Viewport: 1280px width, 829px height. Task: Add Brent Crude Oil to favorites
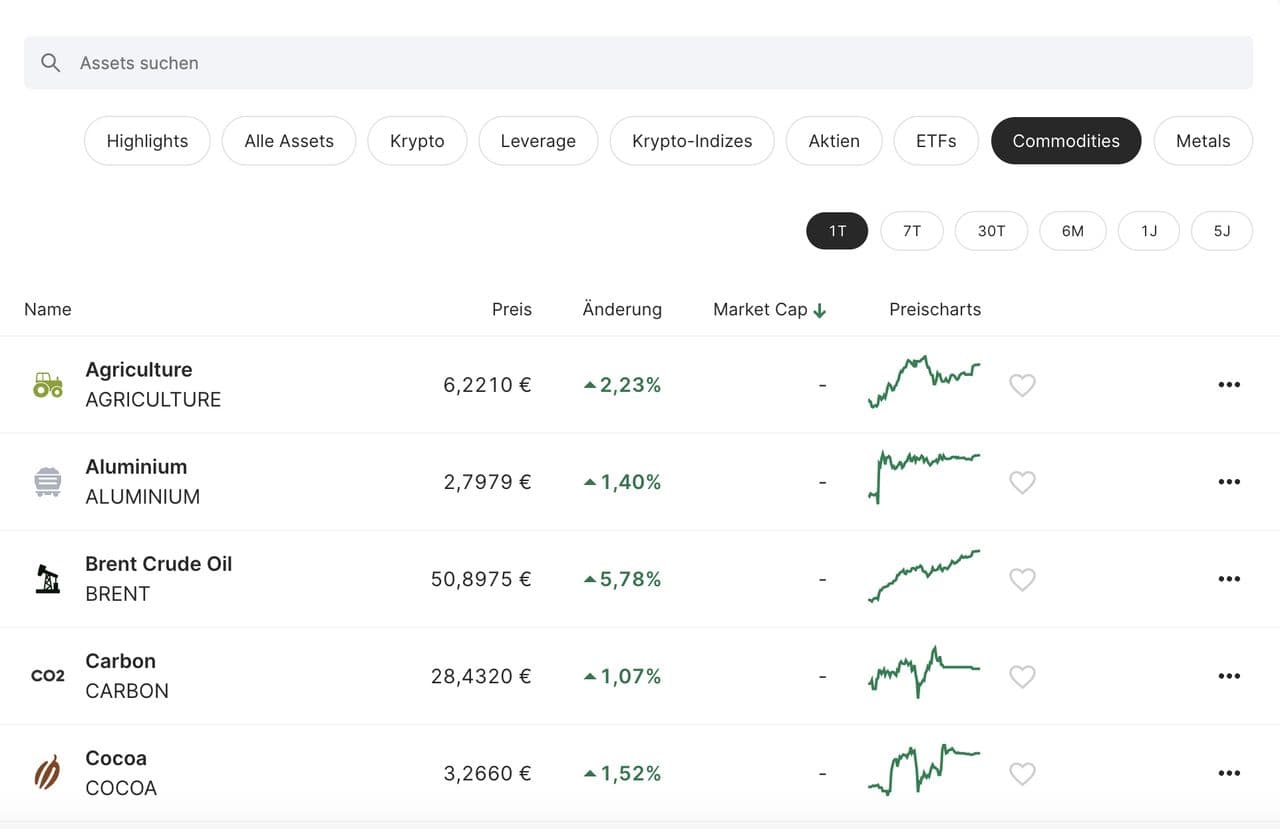(x=1022, y=579)
